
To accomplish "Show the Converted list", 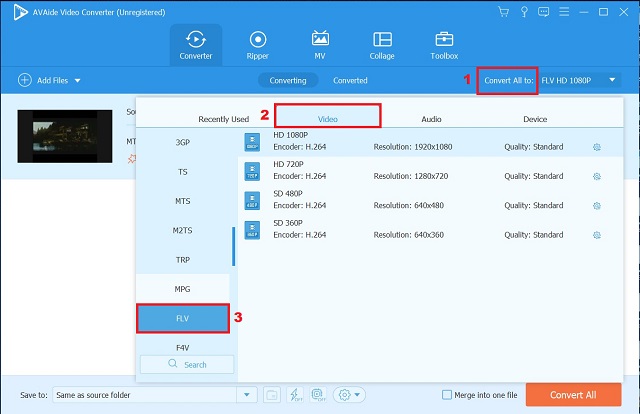I will pyautogui.click(x=350, y=80).
